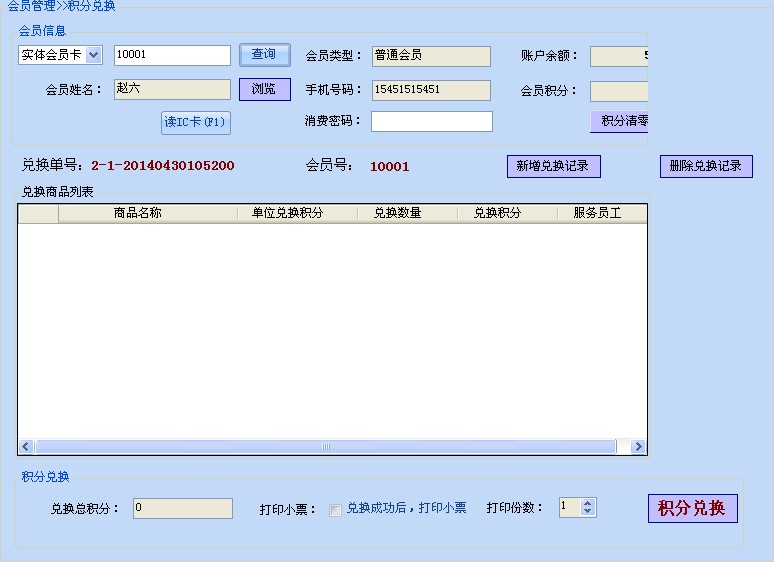
Task: Click the 账户余额 balance field
Action: (x=619, y=56)
